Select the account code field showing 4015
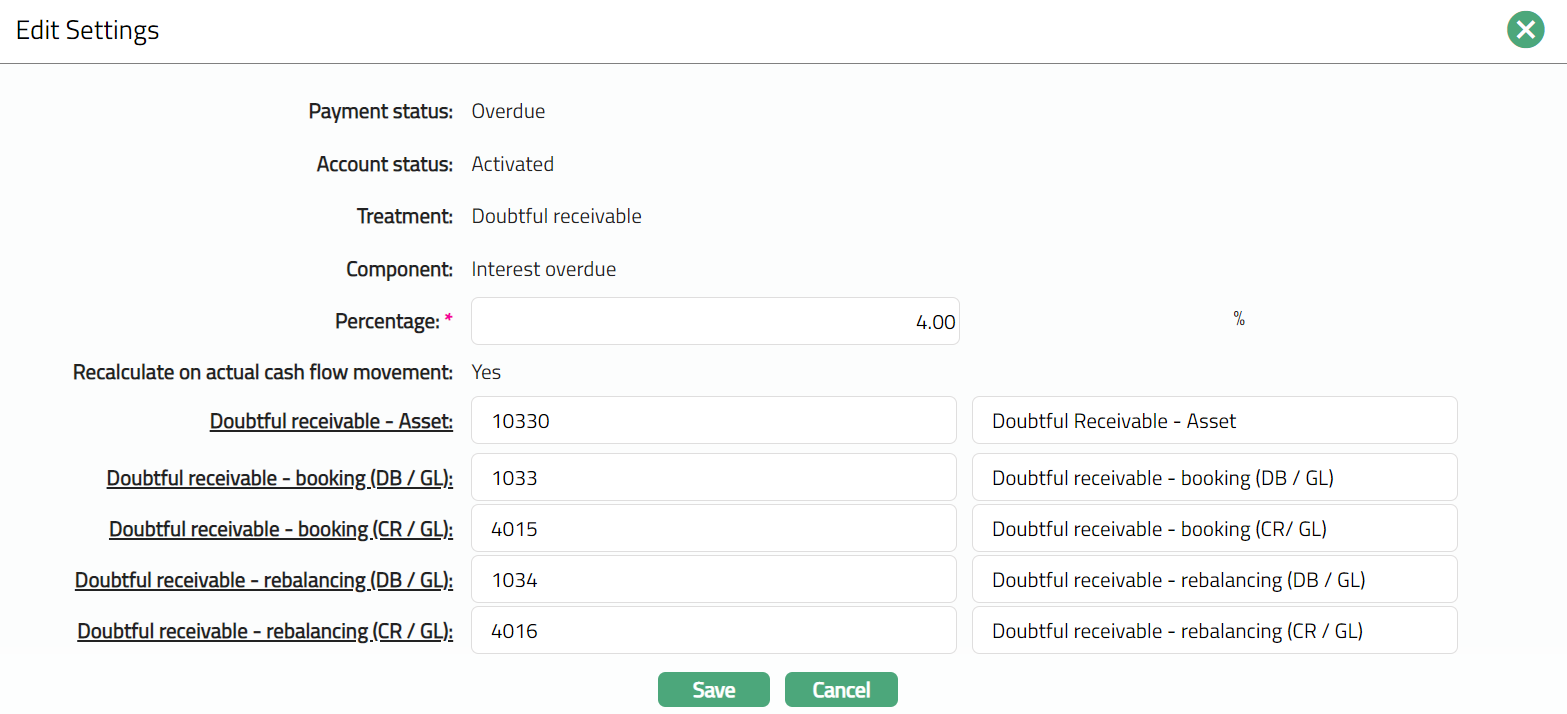Viewport: 1567px width, 714px height. (x=714, y=529)
